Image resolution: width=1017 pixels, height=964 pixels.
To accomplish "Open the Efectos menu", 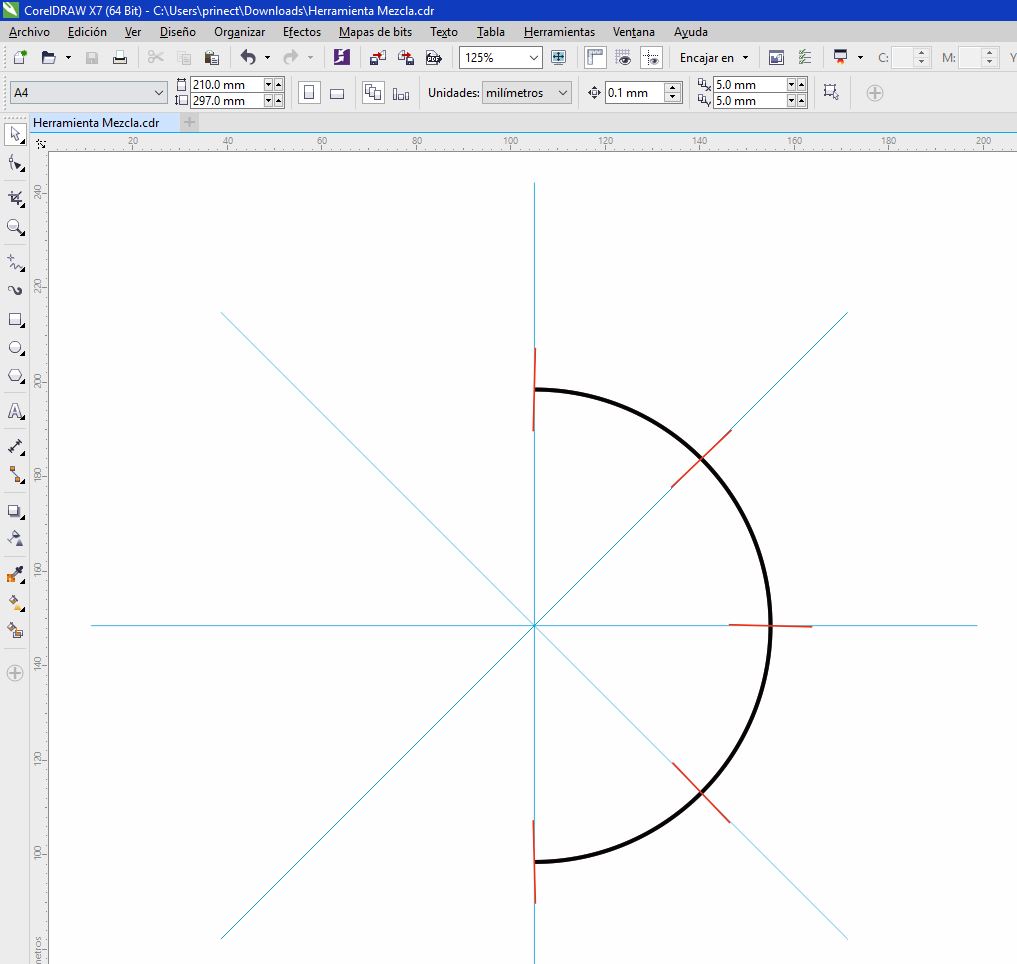I will tap(302, 32).
